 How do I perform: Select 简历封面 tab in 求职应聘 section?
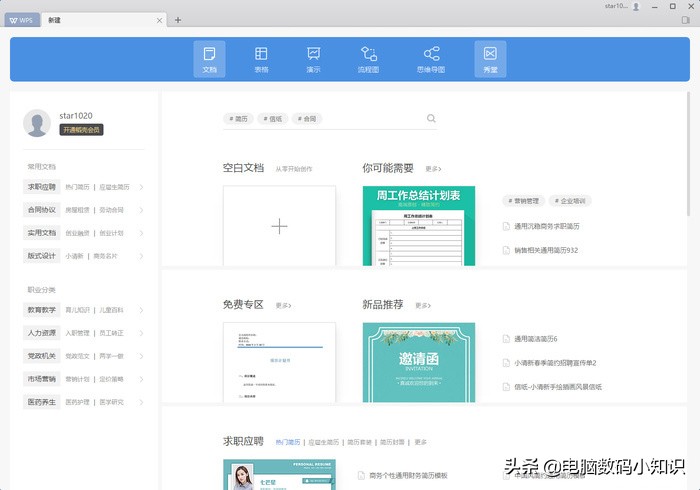click(x=392, y=442)
